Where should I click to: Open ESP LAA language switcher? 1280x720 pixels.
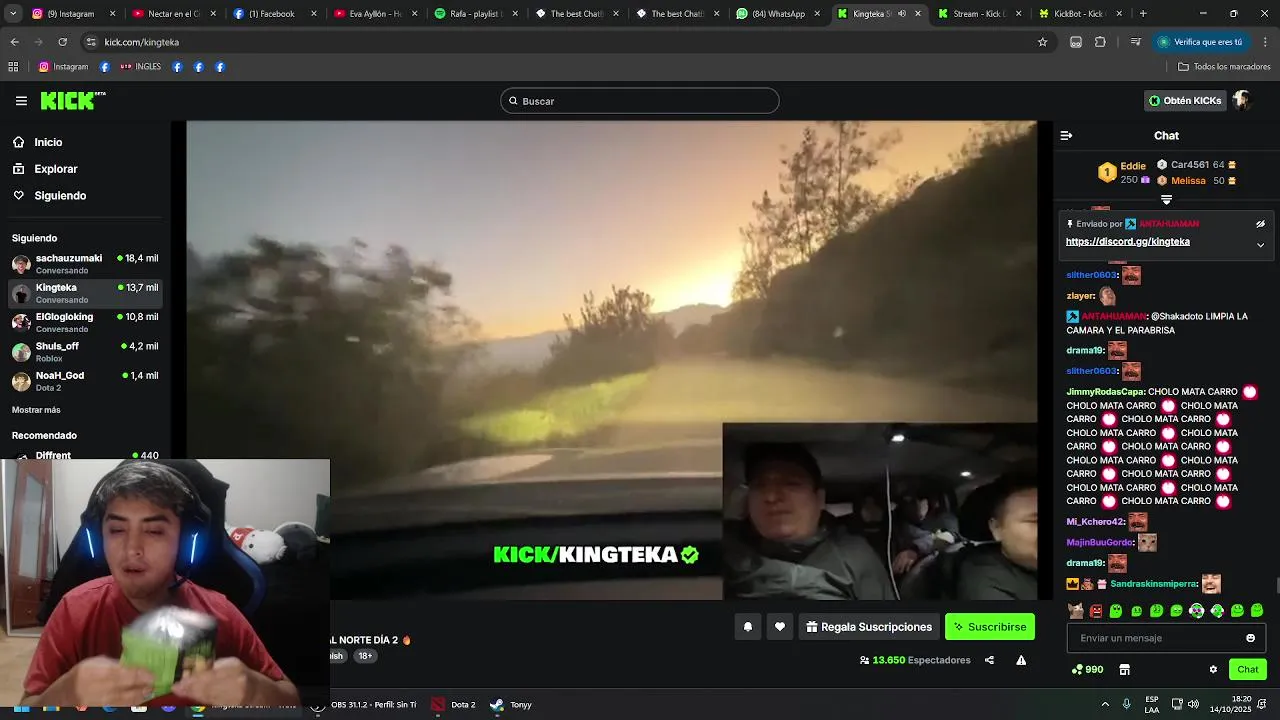tap(1152, 704)
